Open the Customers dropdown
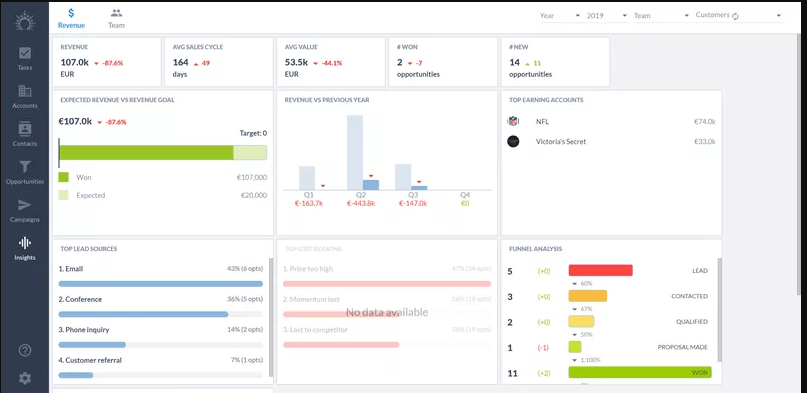 click(739, 15)
